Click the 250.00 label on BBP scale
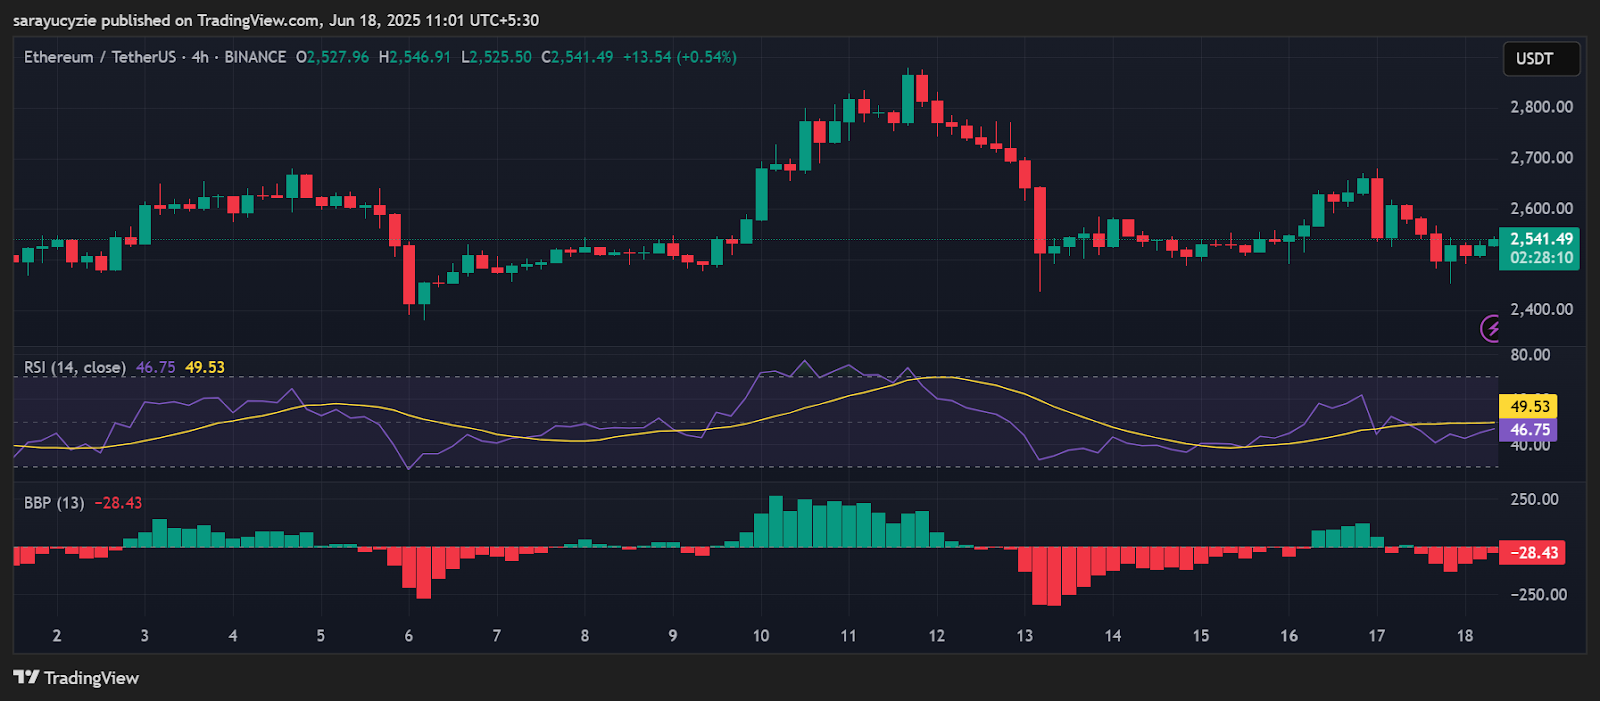Image resolution: width=1600 pixels, height=701 pixels. 1534,499
